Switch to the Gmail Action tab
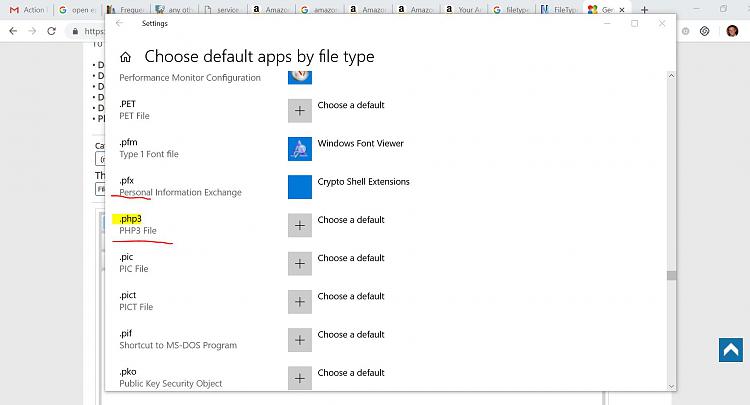This screenshot has width=750, height=405. [x=27, y=10]
